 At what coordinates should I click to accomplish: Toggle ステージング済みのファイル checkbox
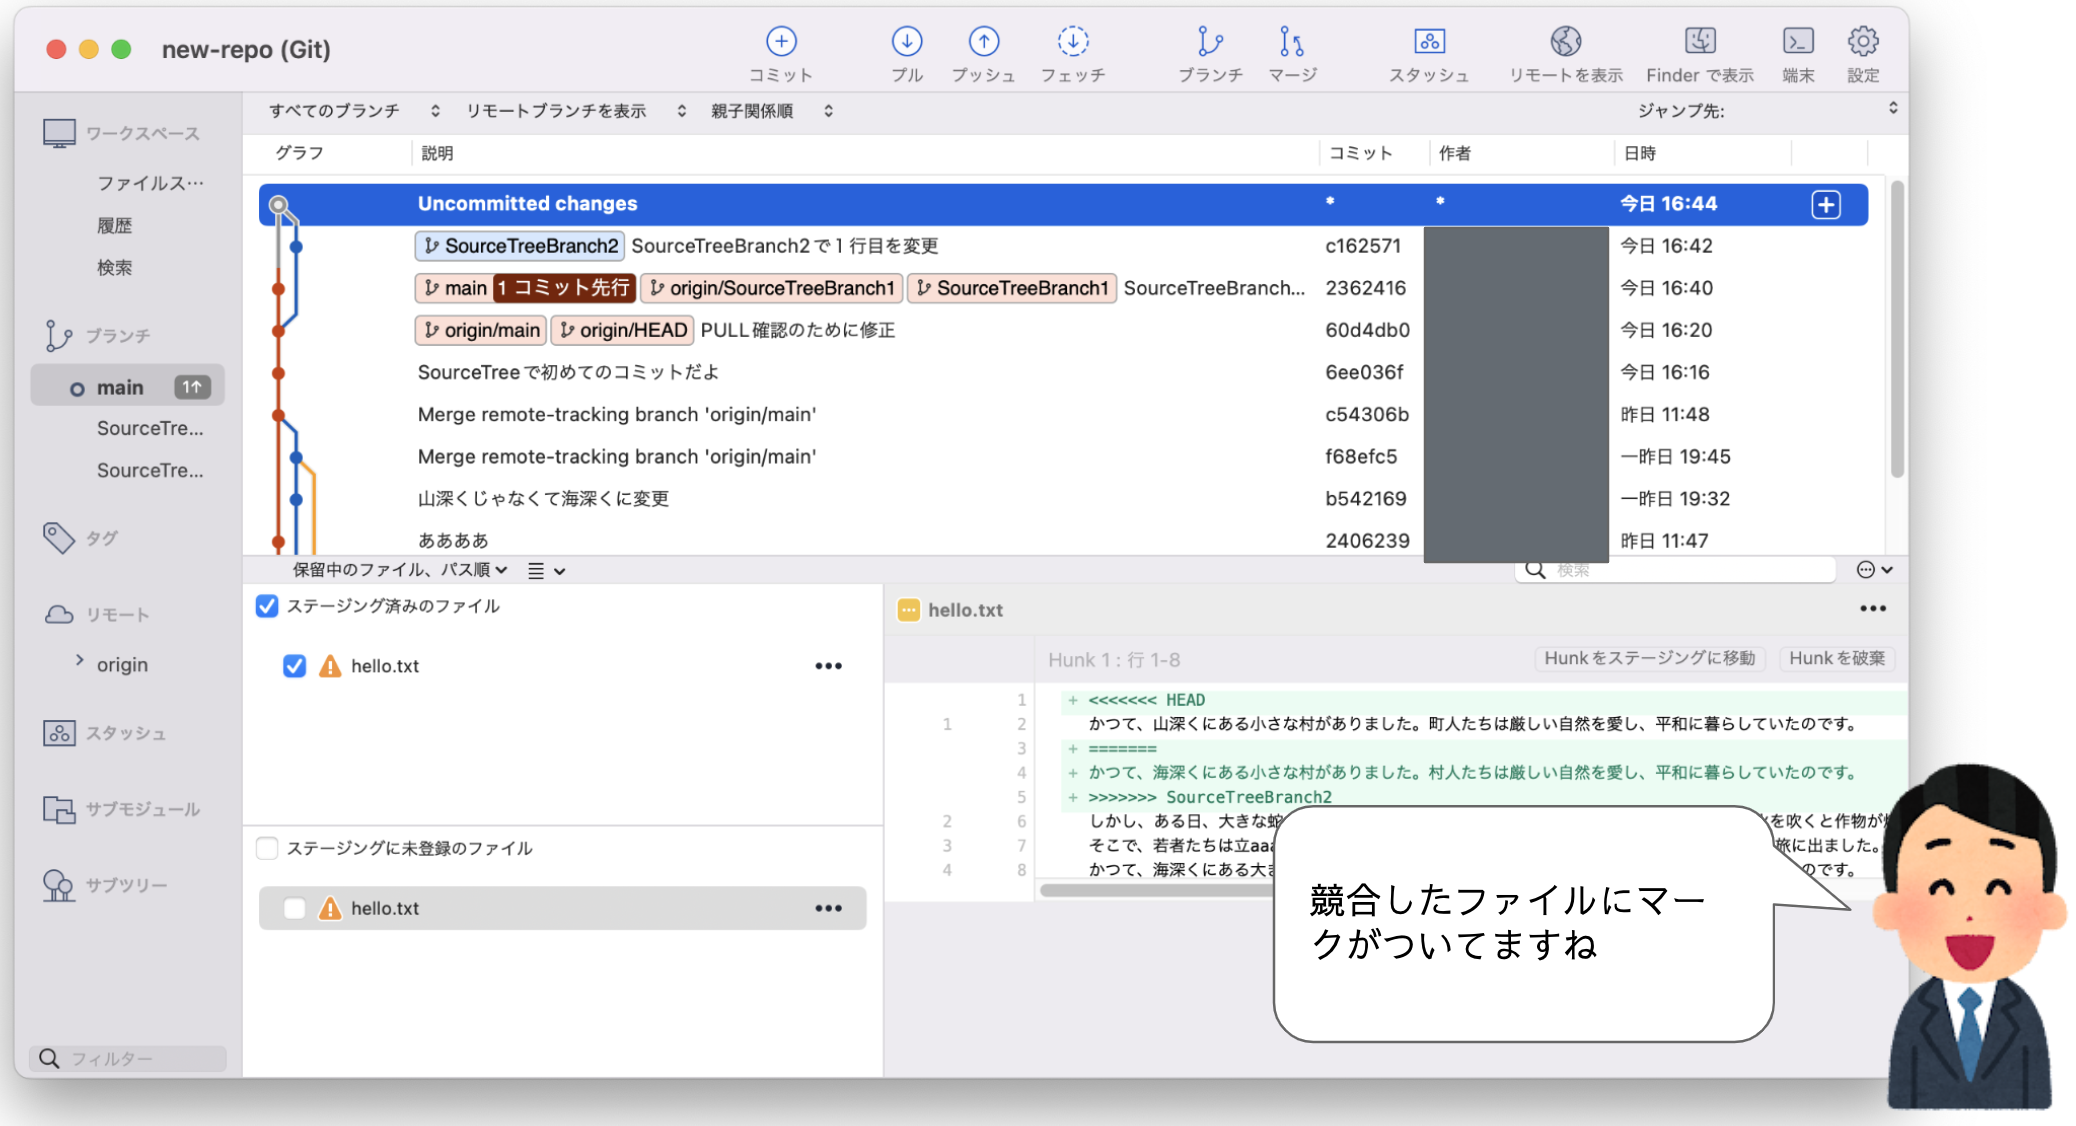pyautogui.click(x=267, y=606)
